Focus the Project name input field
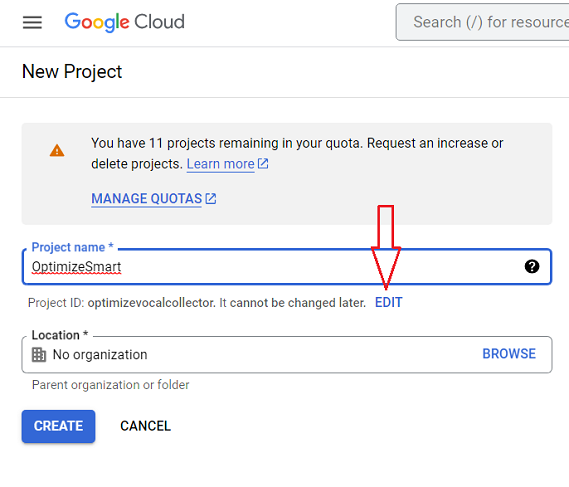The width and height of the screenshot is (569, 487). [287, 267]
